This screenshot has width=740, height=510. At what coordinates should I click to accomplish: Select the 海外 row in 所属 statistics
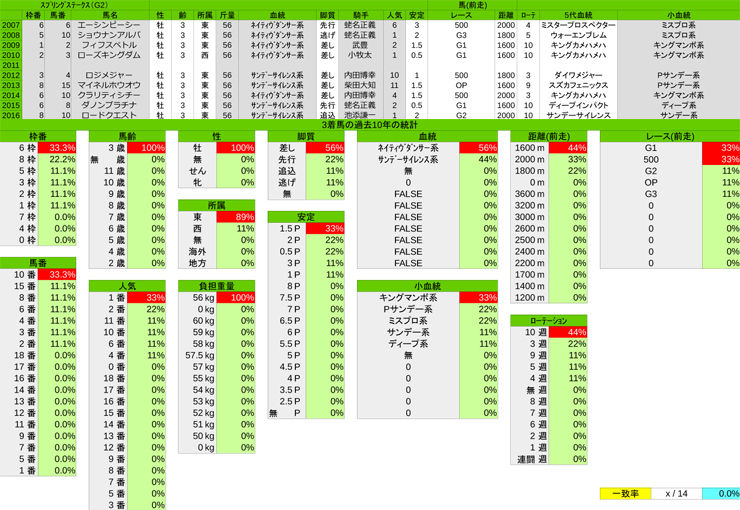[217, 251]
